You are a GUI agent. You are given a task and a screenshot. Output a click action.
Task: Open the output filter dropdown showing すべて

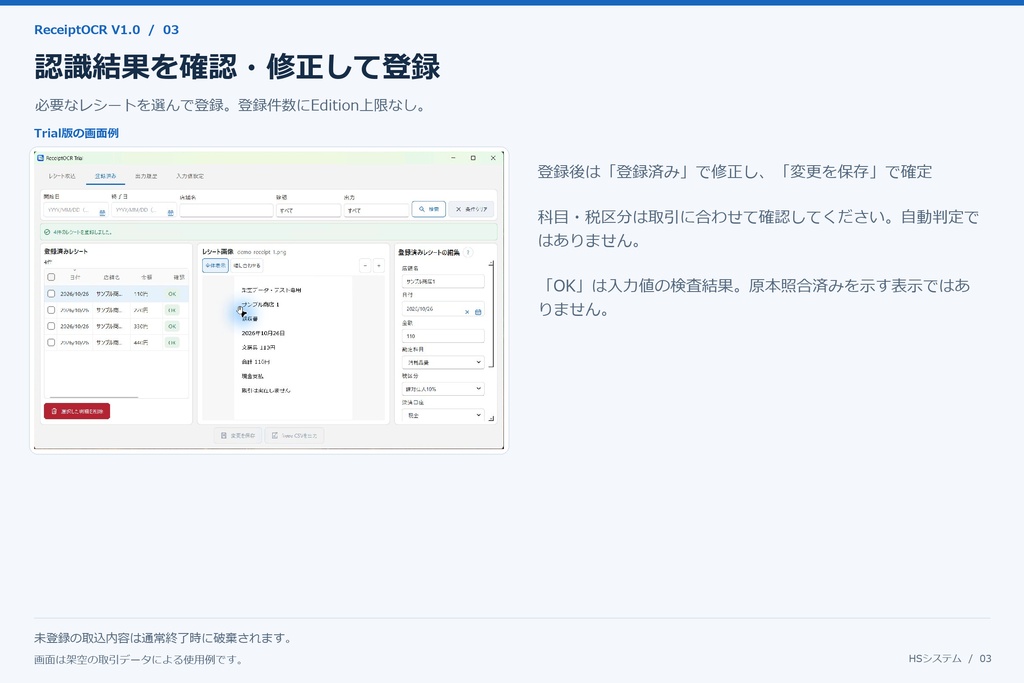click(x=376, y=210)
